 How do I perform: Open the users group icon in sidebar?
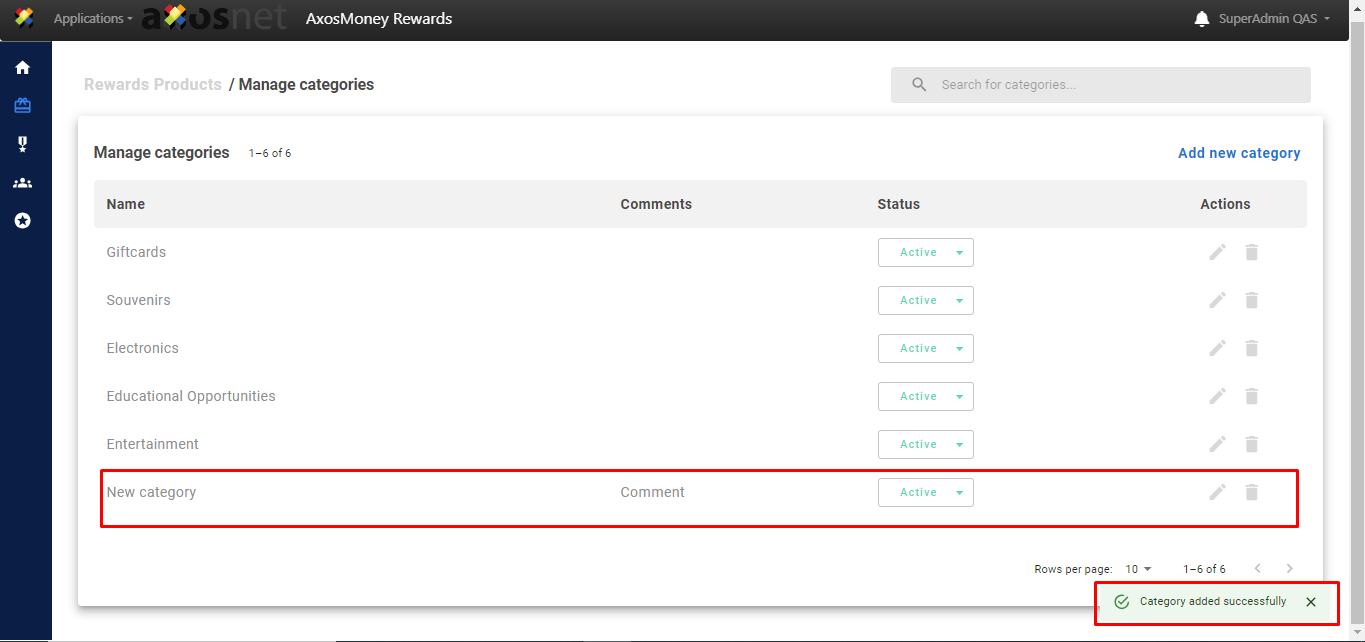22,183
